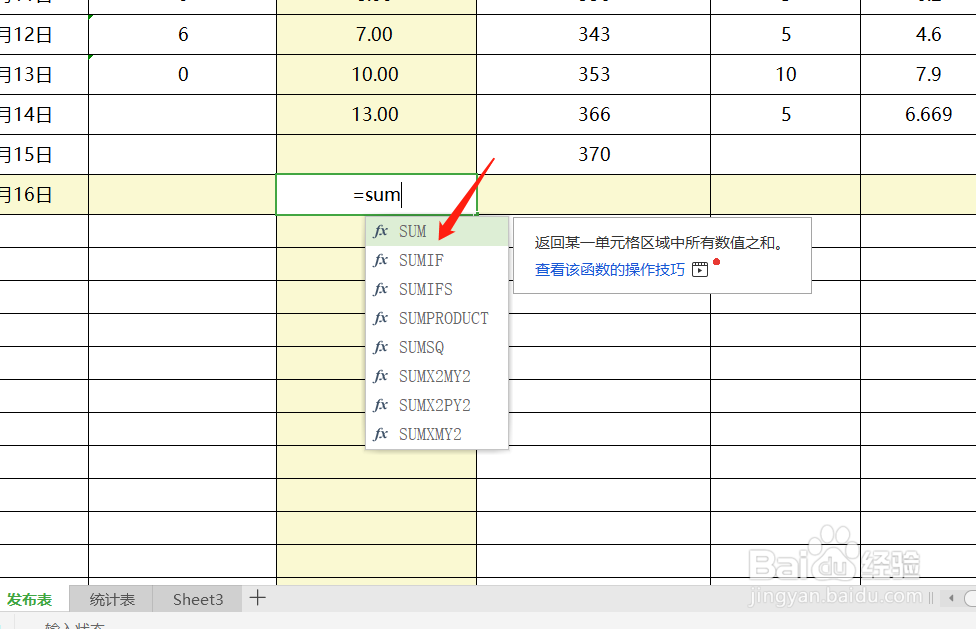Select SUMIF from the function suggestion list
Screen dimensions: 976x629
pyautogui.click(x=420, y=260)
